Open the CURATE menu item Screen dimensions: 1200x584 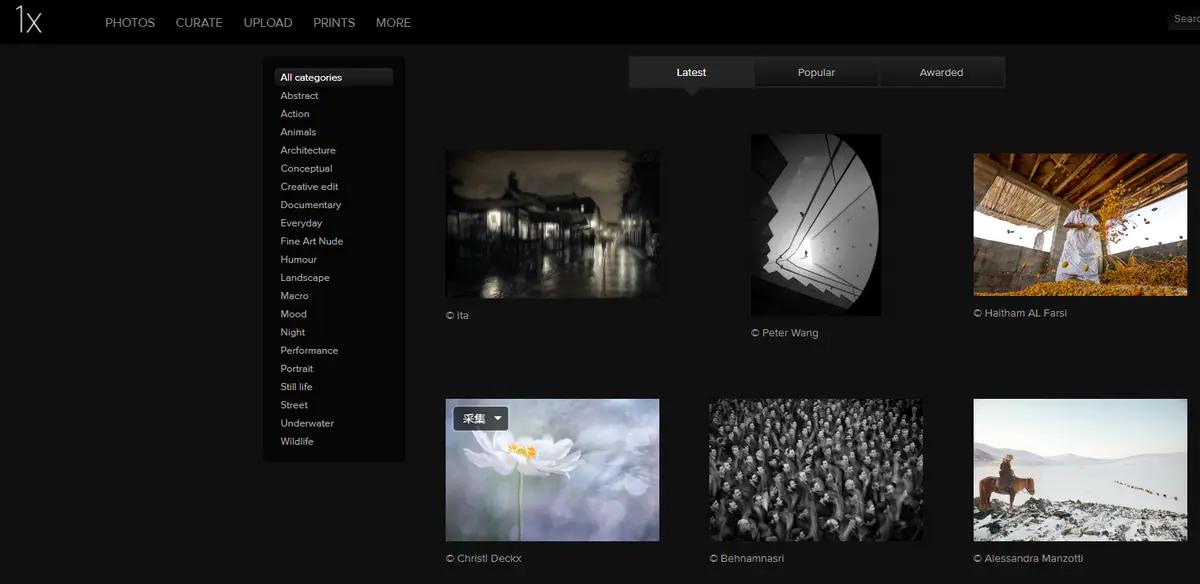[x=199, y=23]
